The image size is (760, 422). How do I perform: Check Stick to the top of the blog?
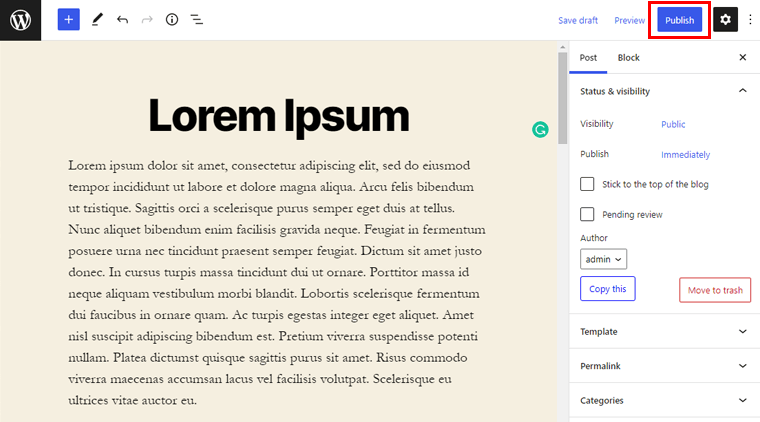coord(587,184)
